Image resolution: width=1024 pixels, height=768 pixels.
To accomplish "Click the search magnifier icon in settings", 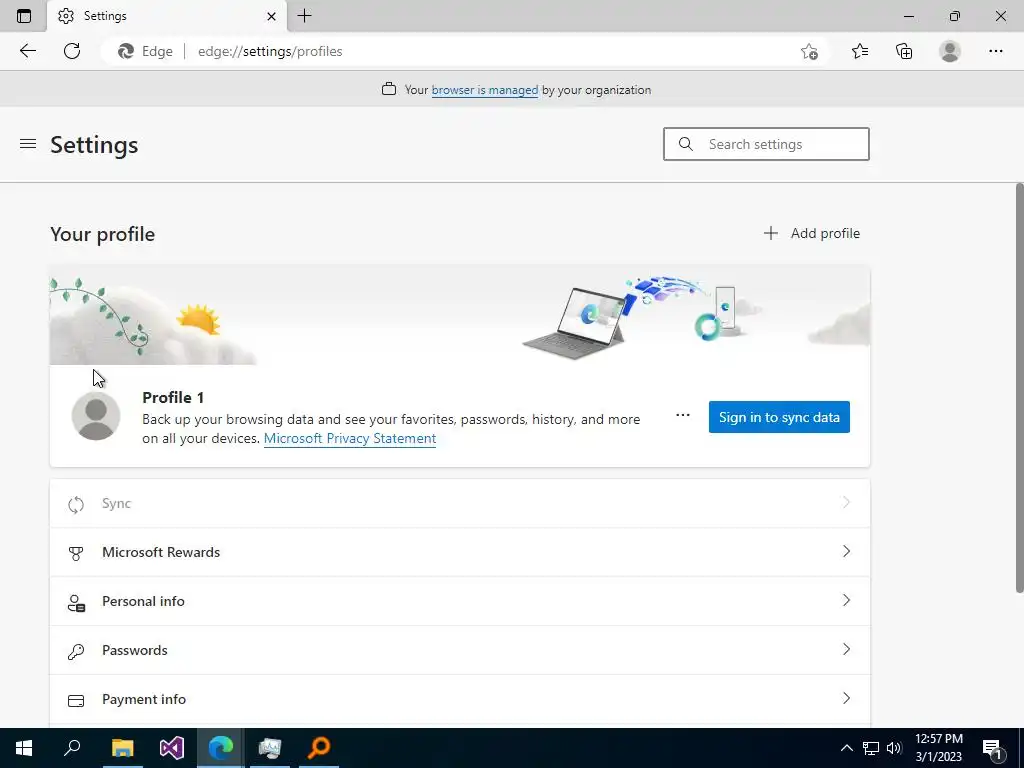I will click(x=685, y=144).
